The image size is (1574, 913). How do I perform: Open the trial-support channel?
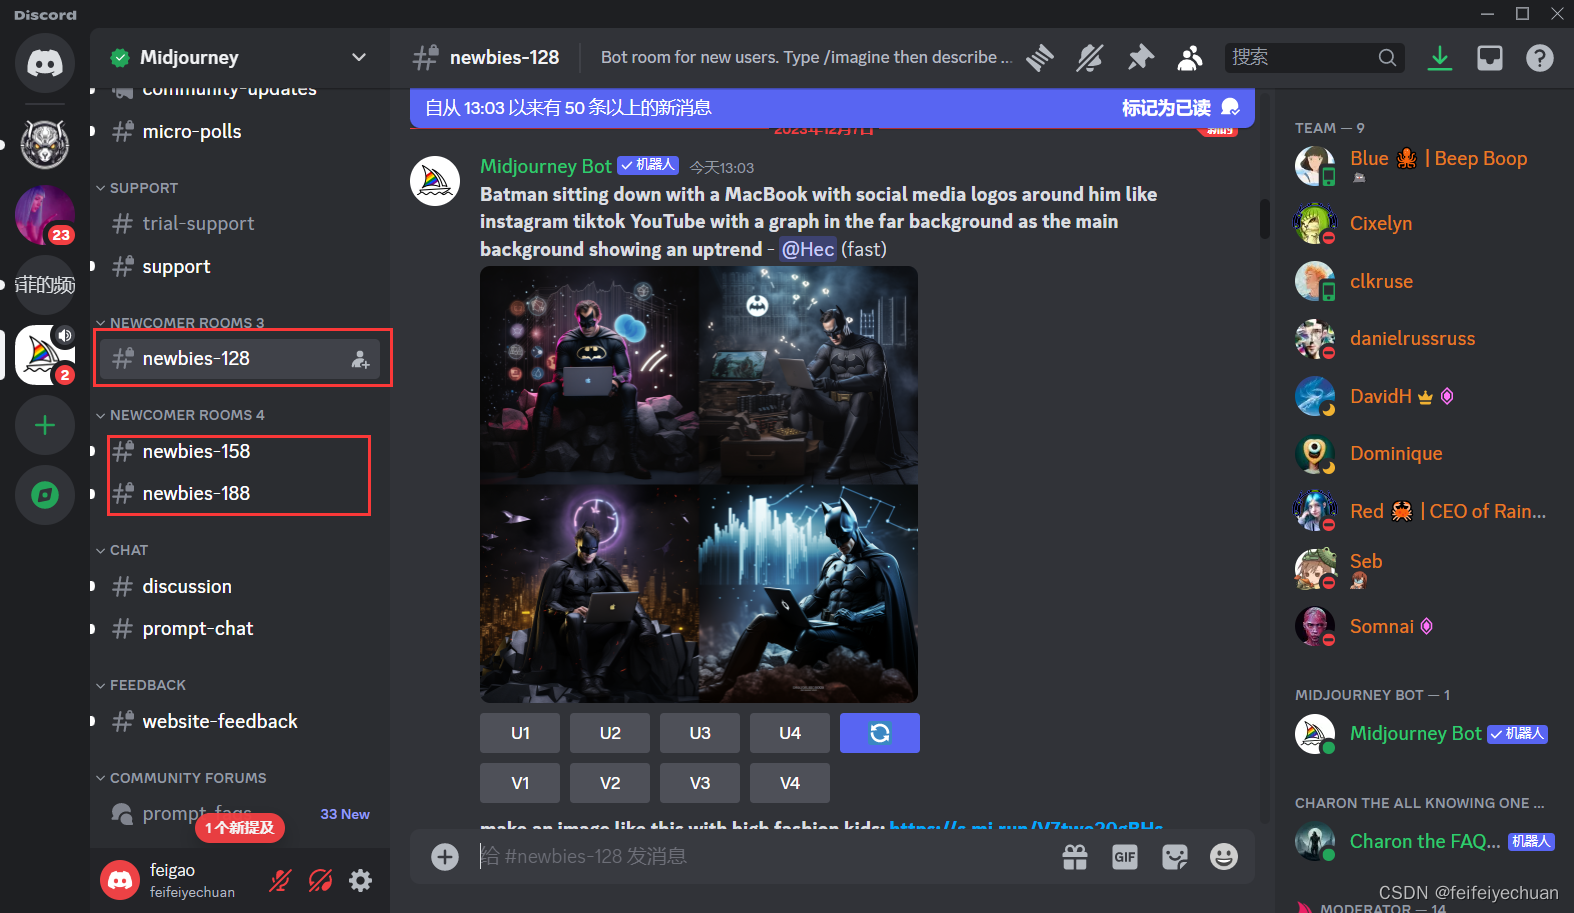pos(238,223)
